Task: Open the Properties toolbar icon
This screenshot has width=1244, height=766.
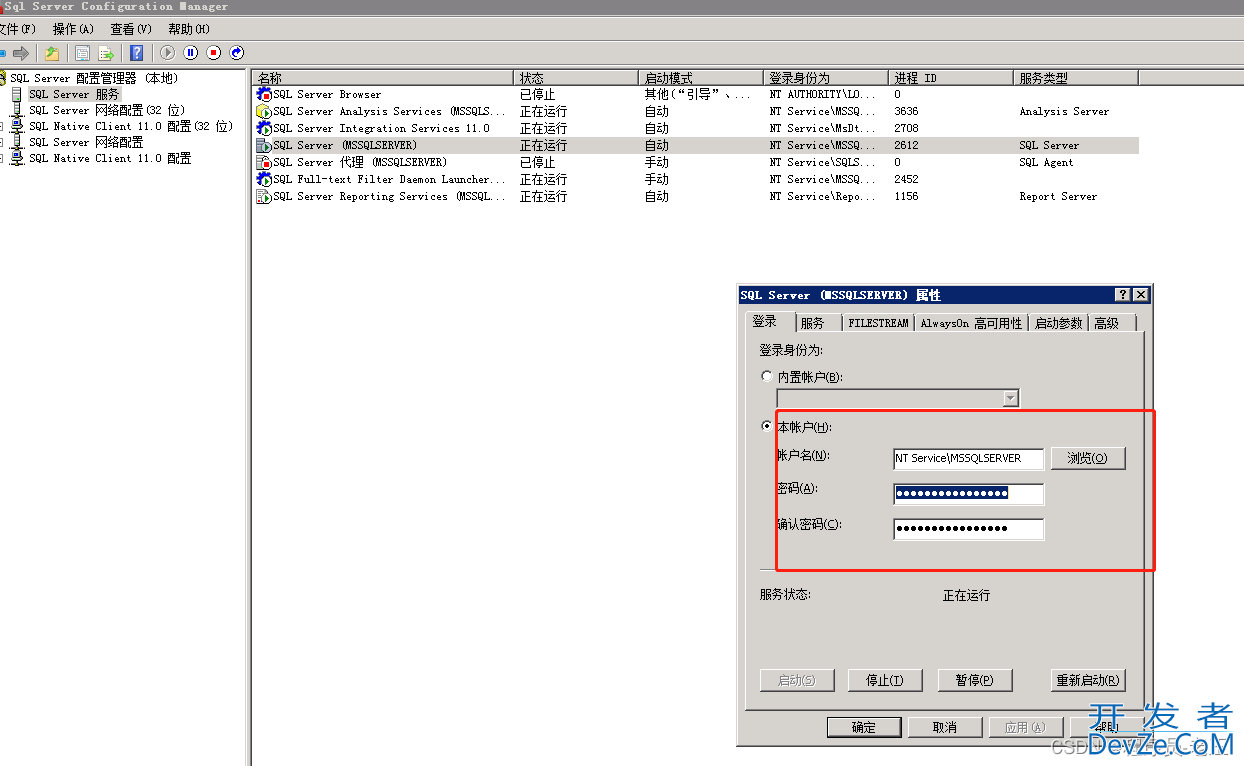Action: tap(83, 53)
